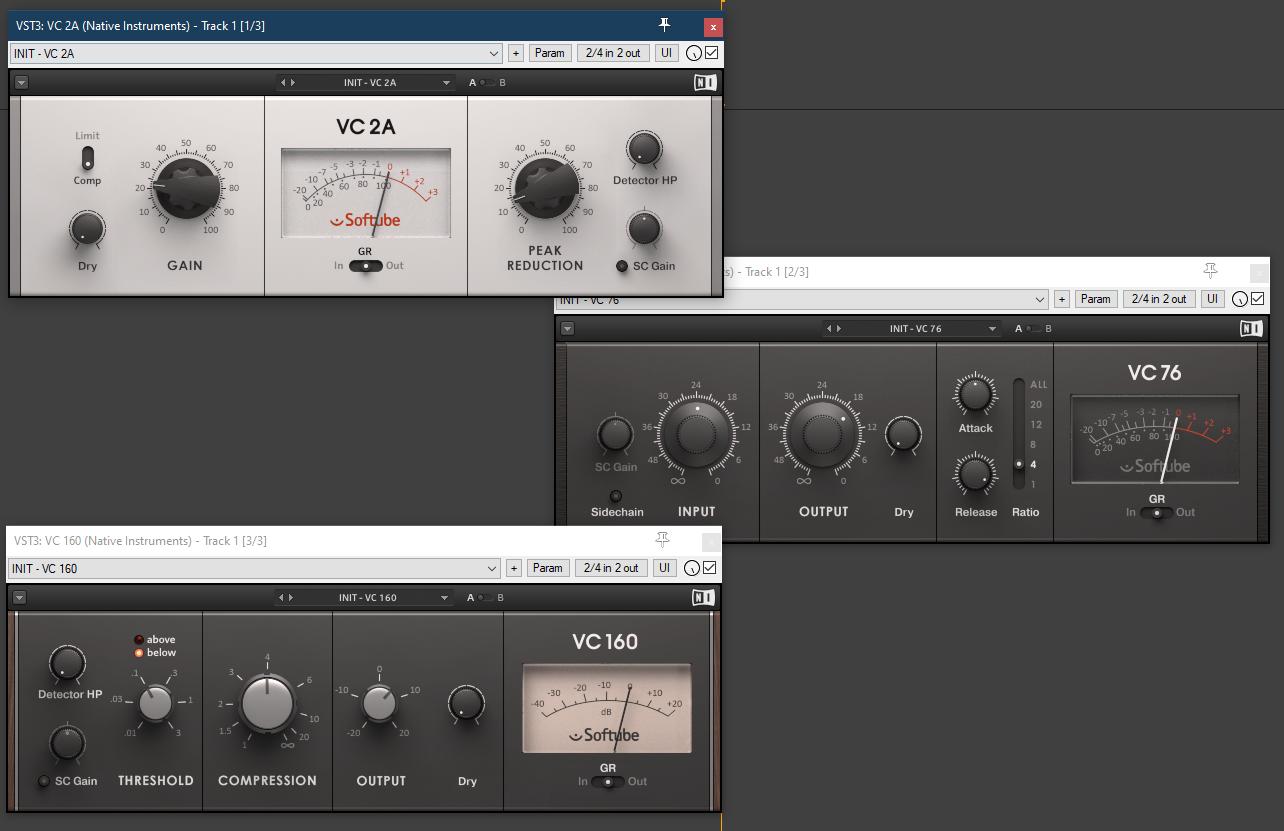Click the VC 2A SC Gain knob

point(645,228)
